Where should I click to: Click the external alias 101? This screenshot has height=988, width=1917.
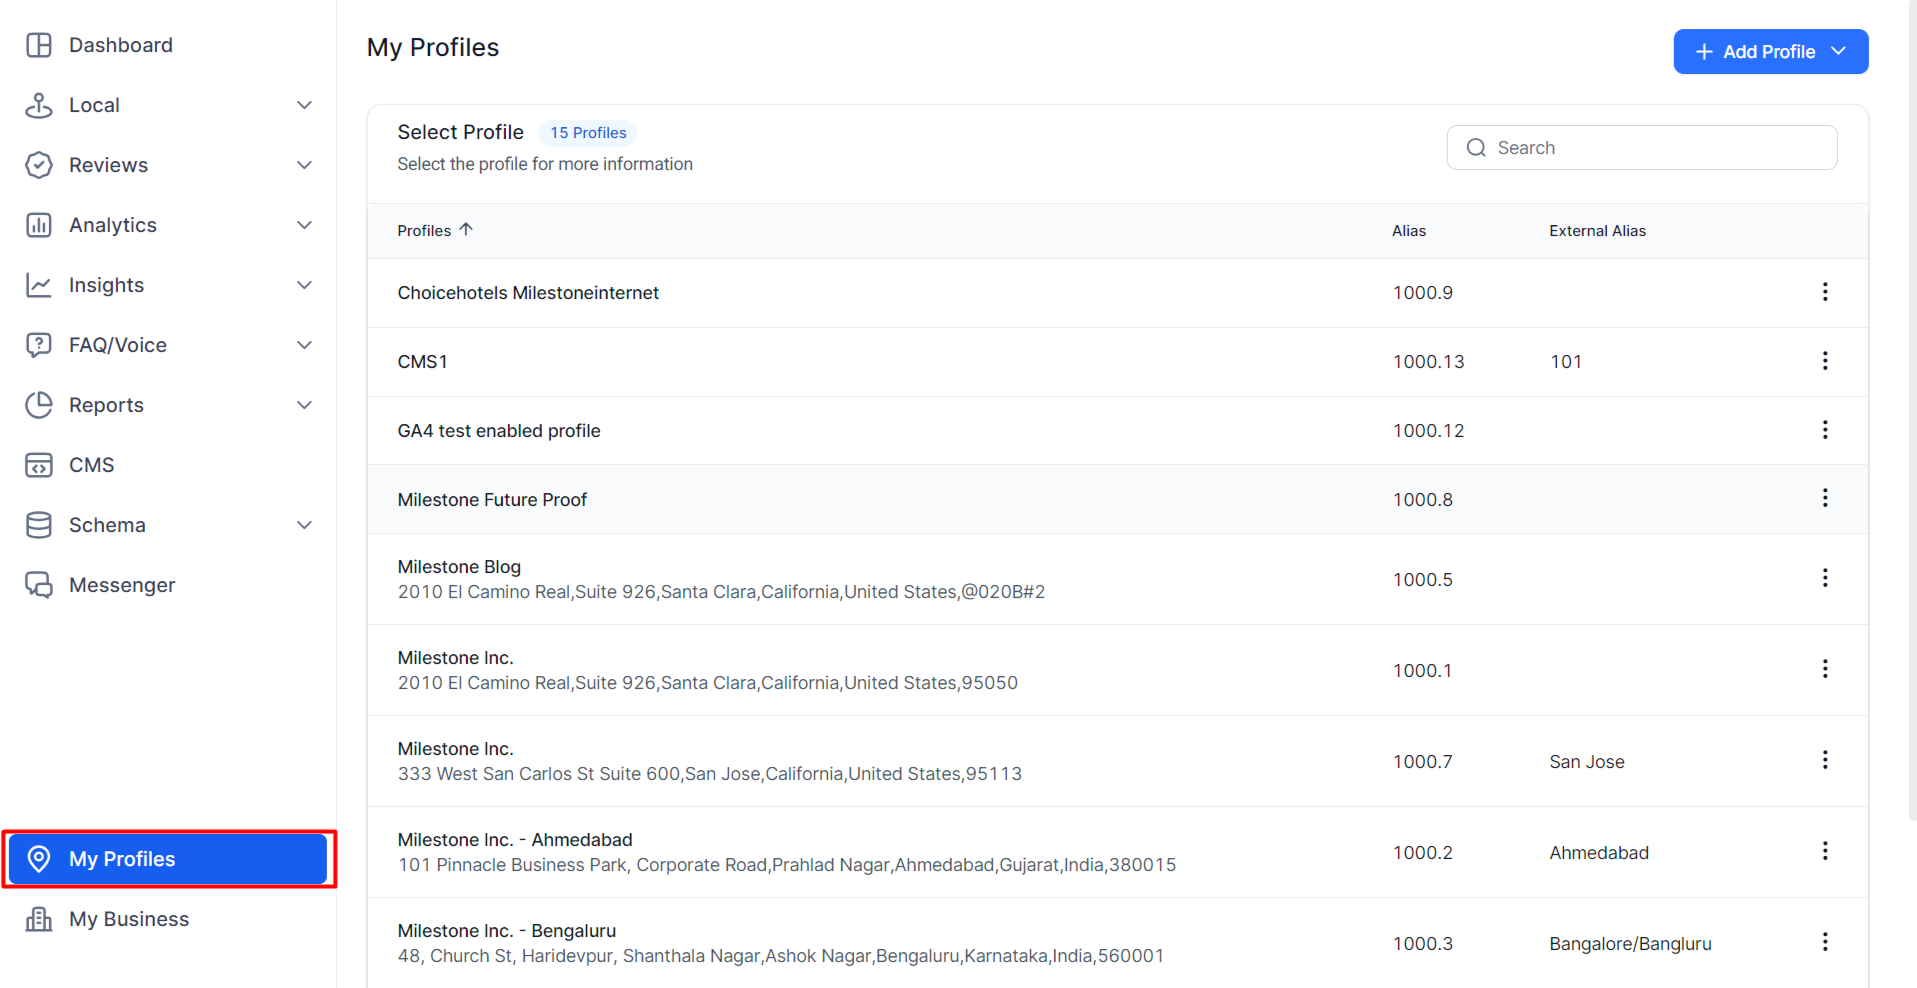1566,362
